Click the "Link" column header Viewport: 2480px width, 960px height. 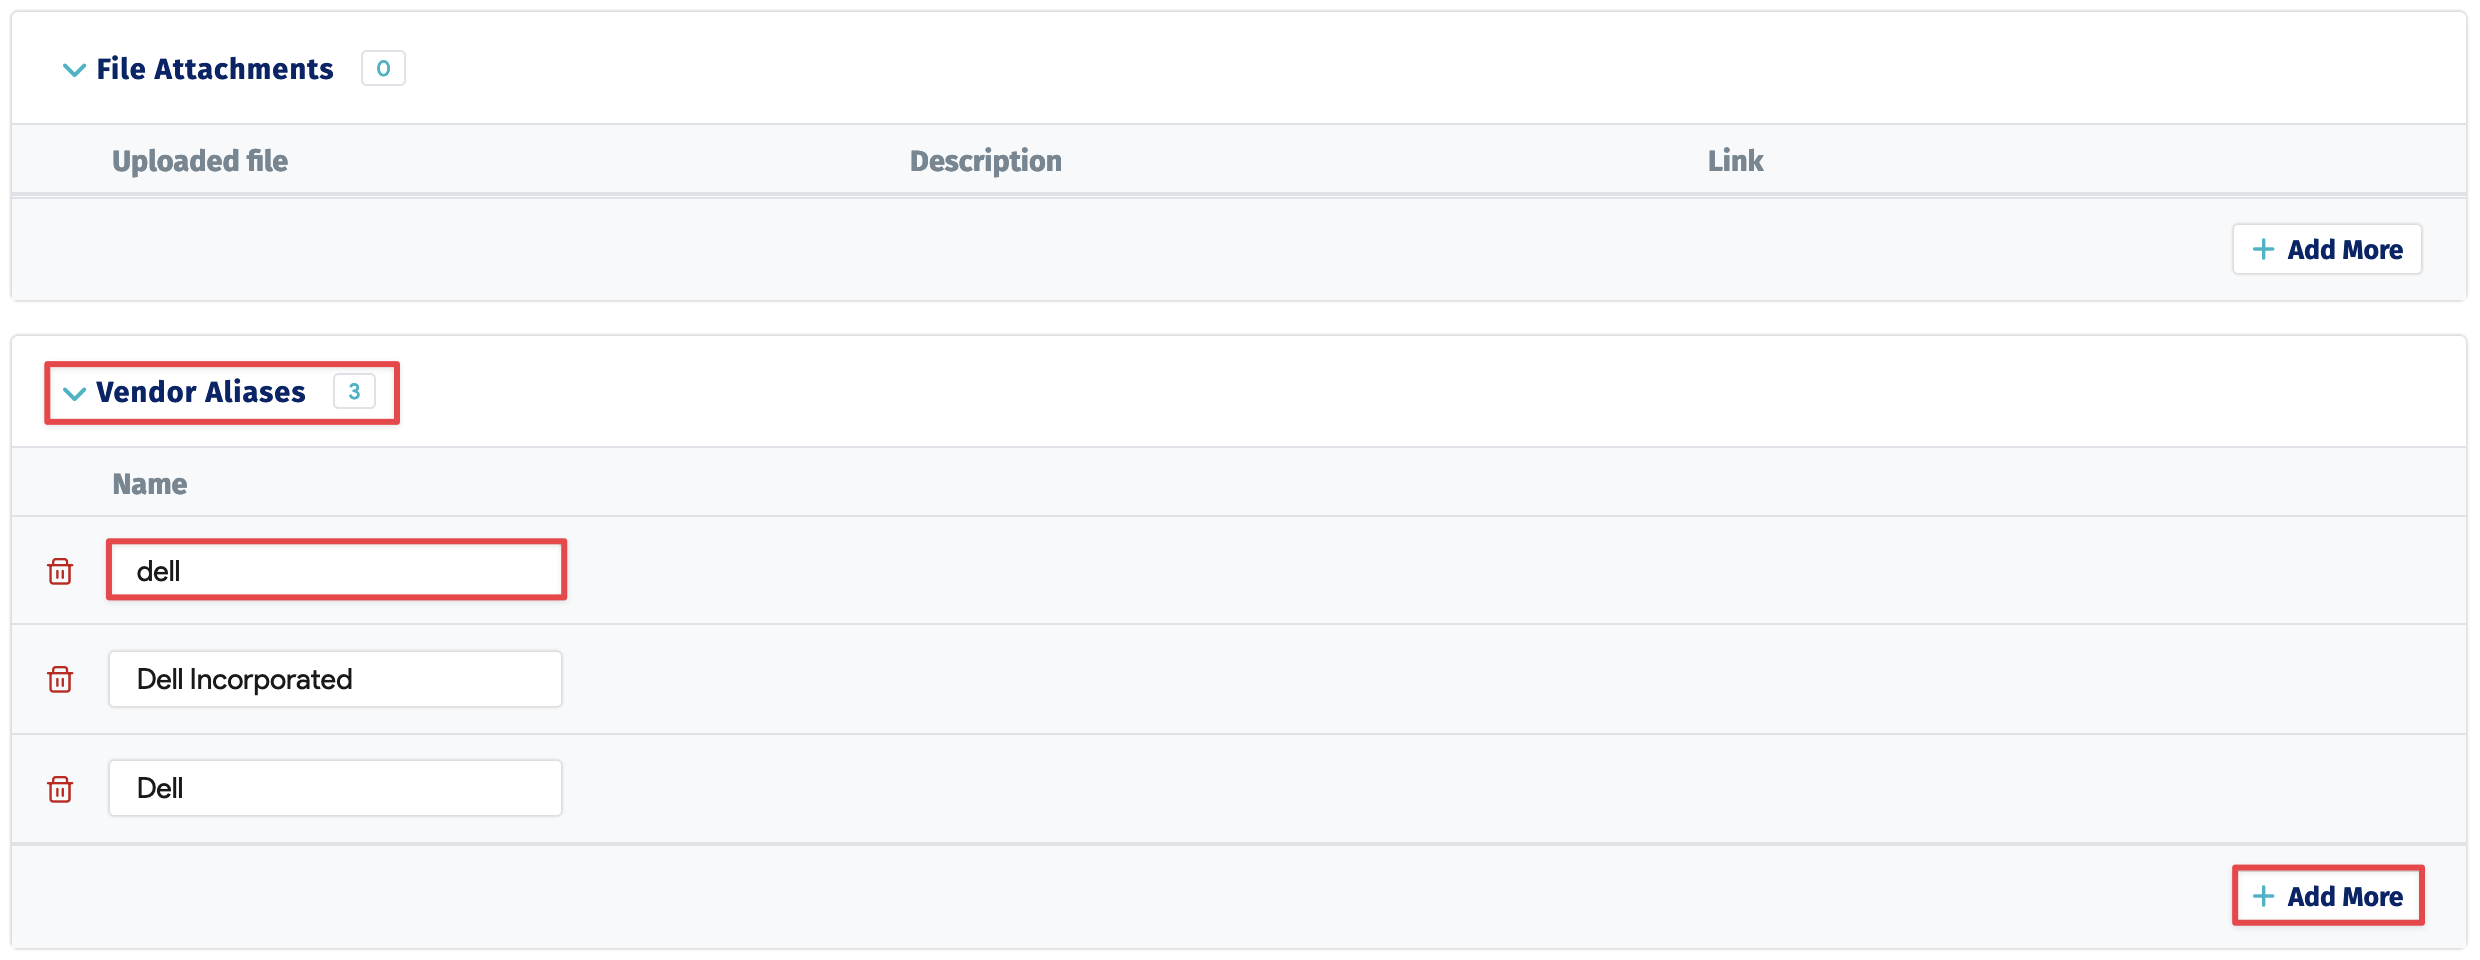pos(1735,161)
